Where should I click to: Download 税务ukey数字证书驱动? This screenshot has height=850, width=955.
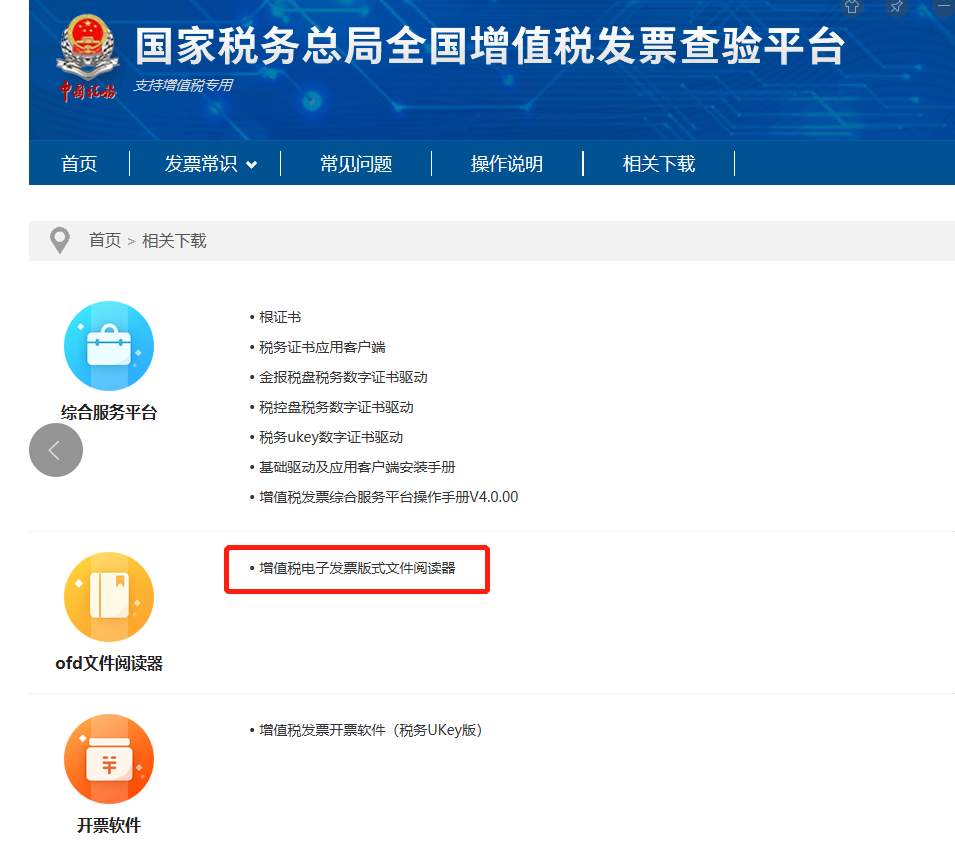pos(331,437)
